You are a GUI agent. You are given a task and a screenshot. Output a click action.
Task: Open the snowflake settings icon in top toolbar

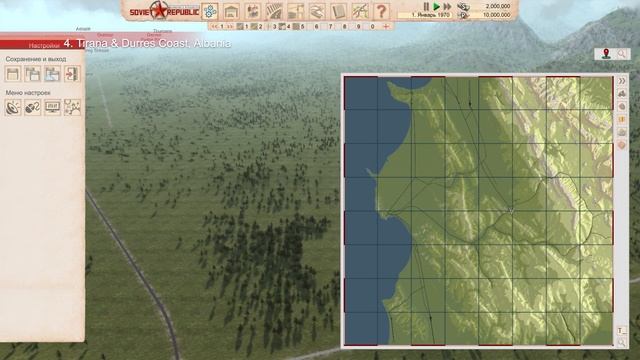click(x=210, y=11)
